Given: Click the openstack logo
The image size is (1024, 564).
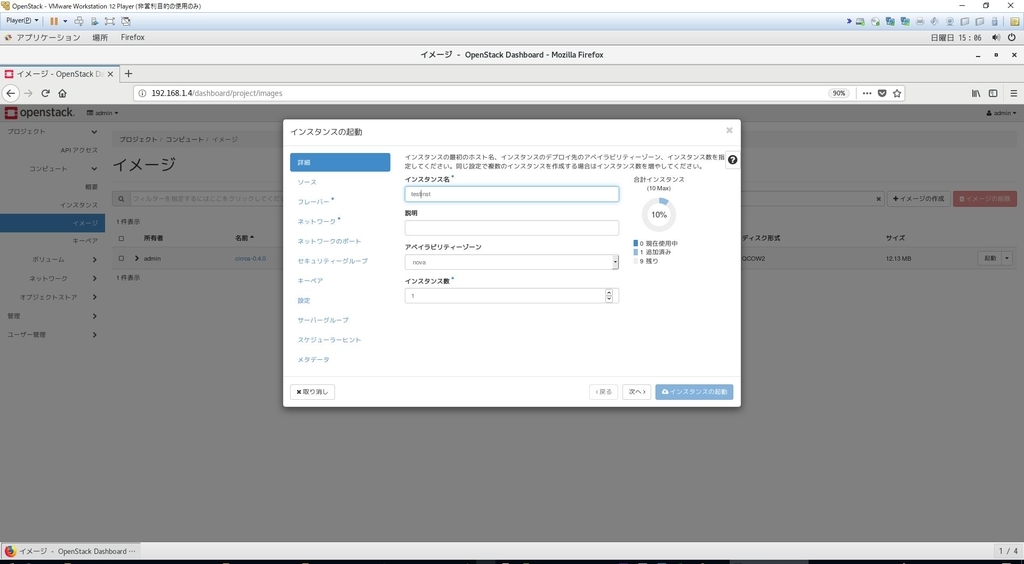Looking at the screenshot, I should 39,113.
